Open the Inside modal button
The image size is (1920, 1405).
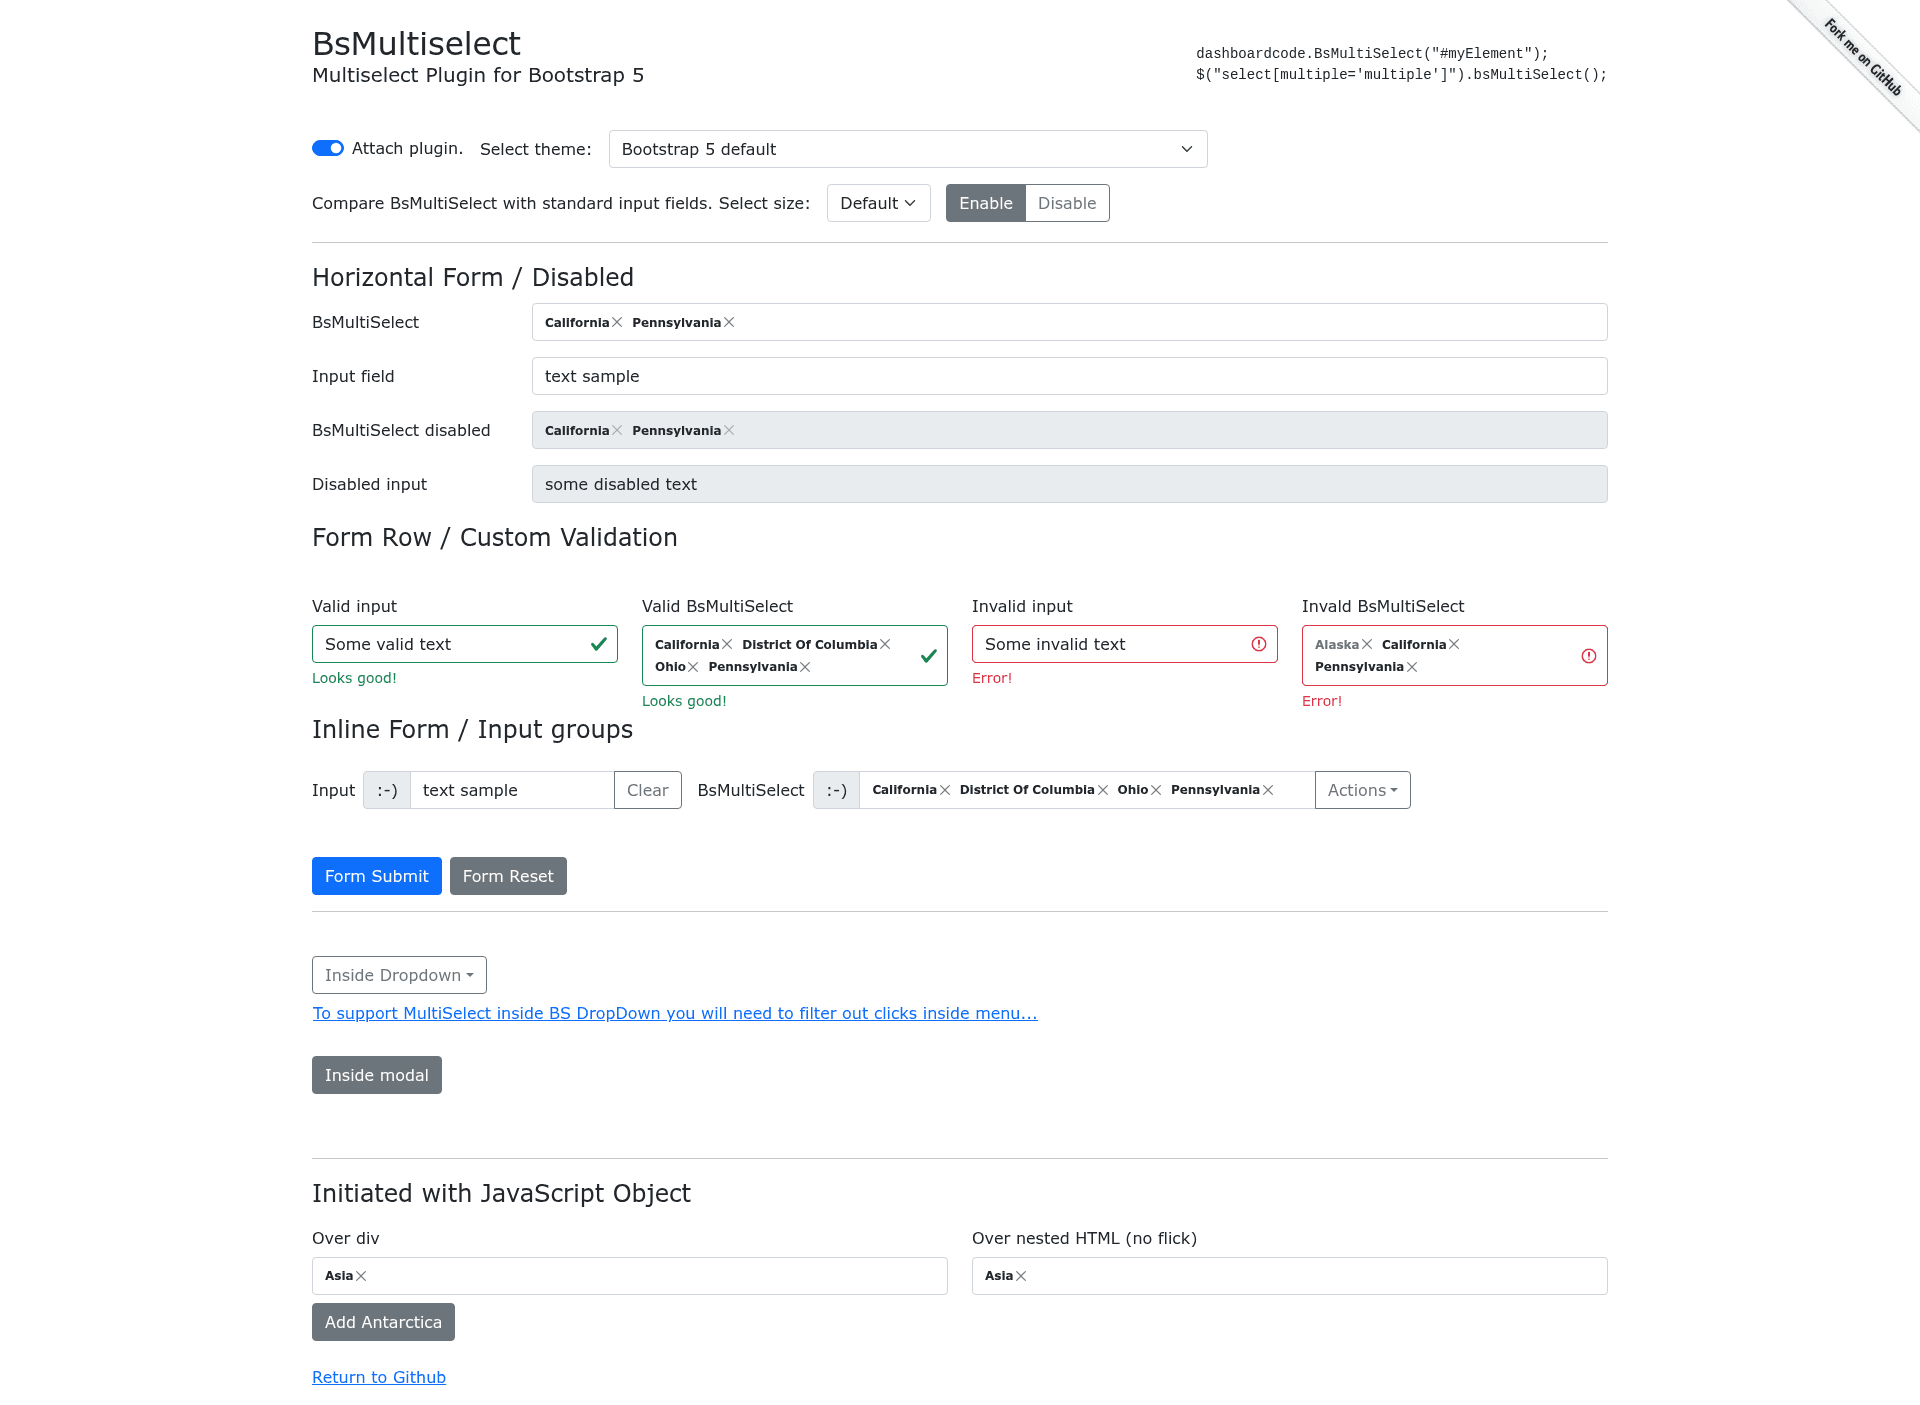[x=377, y=1075]
